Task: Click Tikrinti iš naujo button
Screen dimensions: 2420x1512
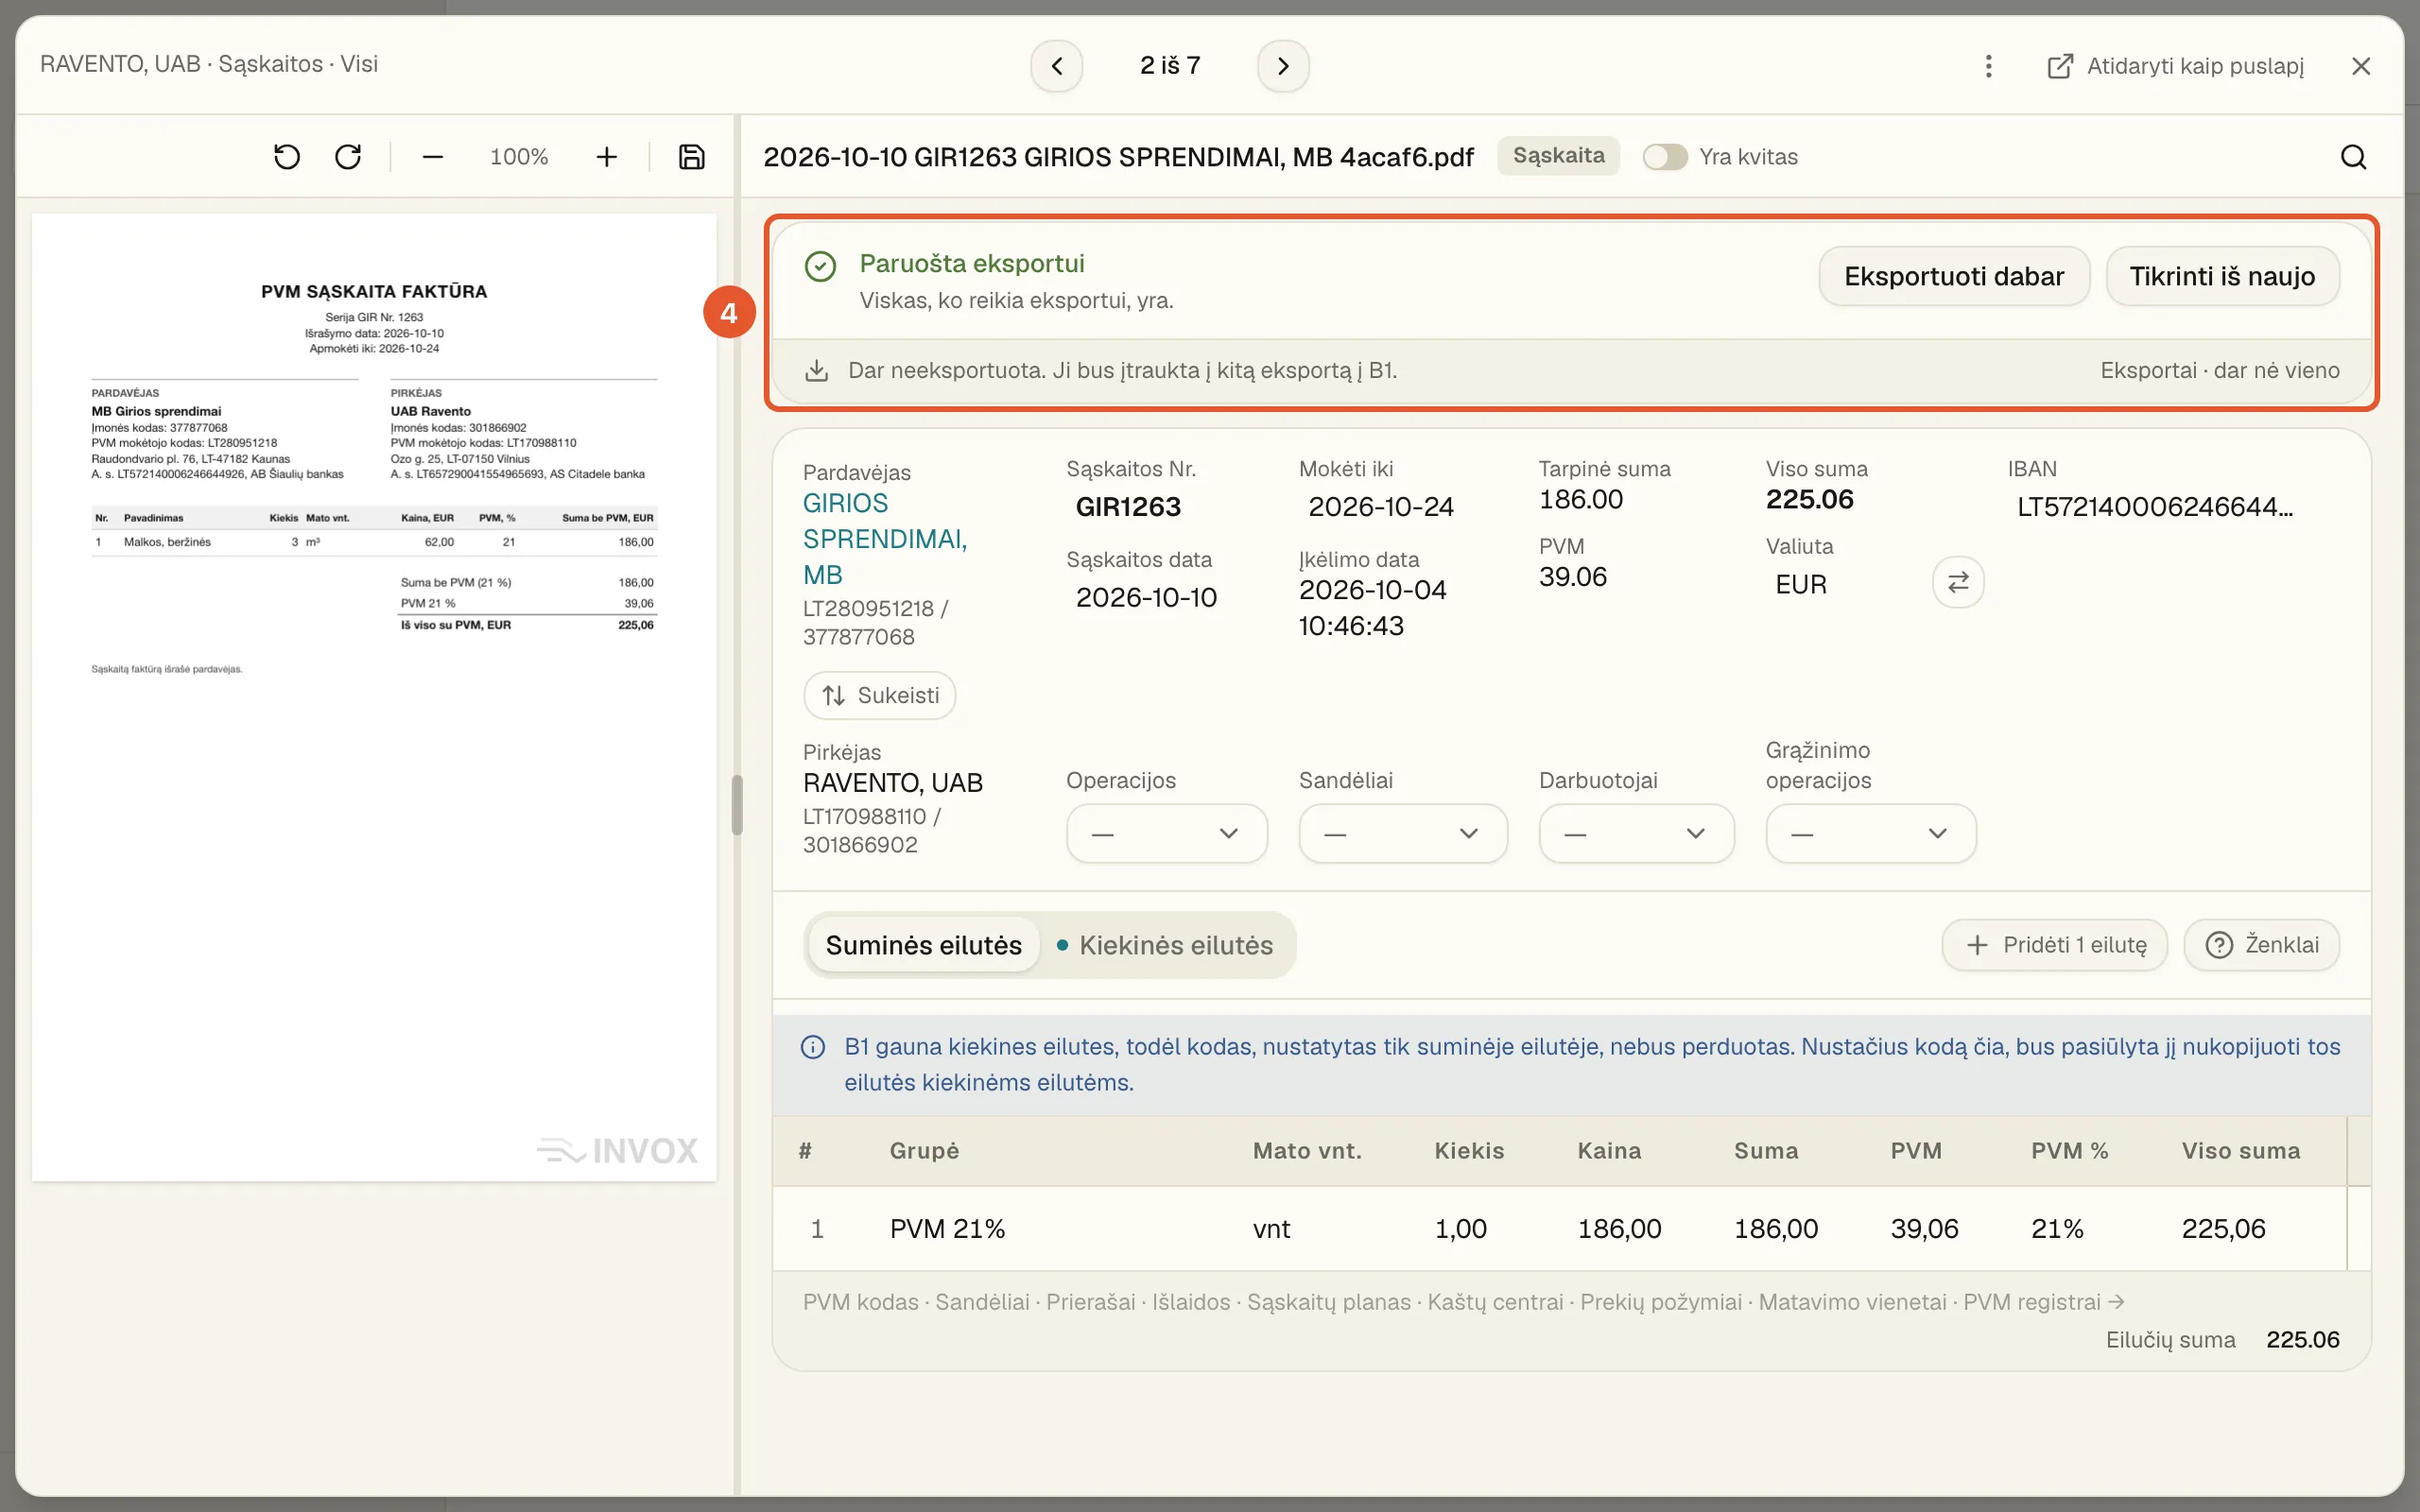Action: pos(2222,276)
